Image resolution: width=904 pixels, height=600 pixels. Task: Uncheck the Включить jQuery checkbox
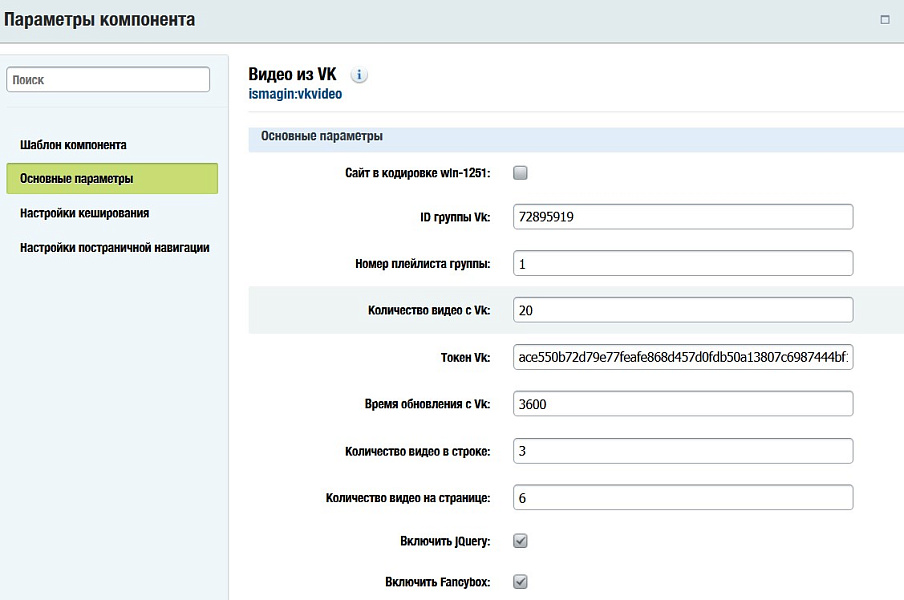(x=520, y=541)
